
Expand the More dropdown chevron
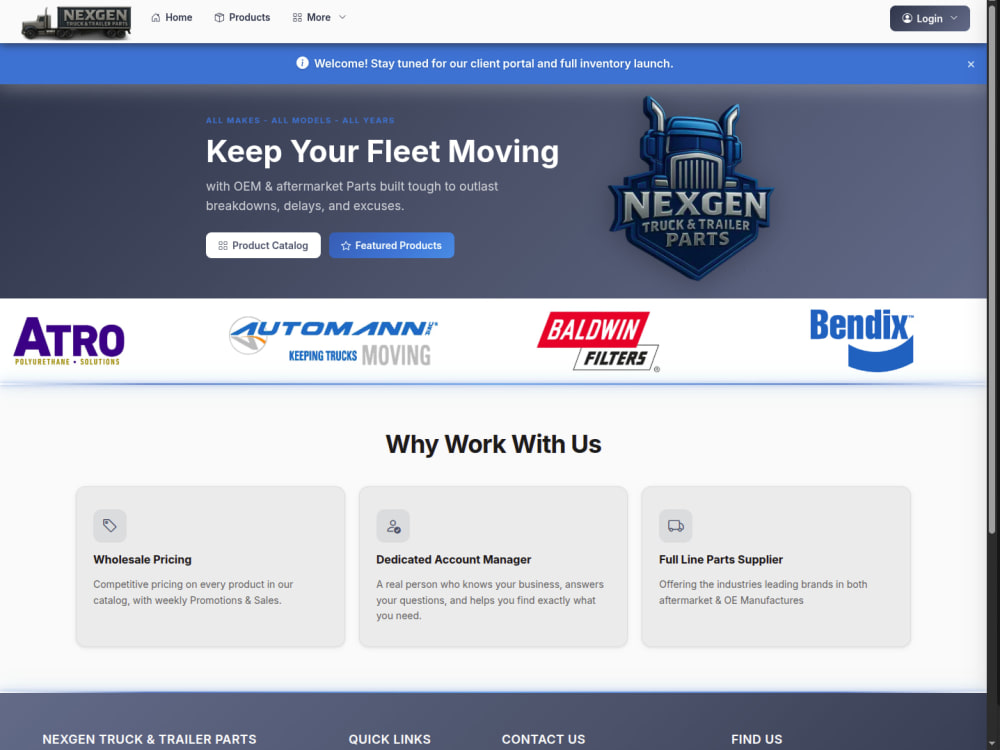[342, 18]
